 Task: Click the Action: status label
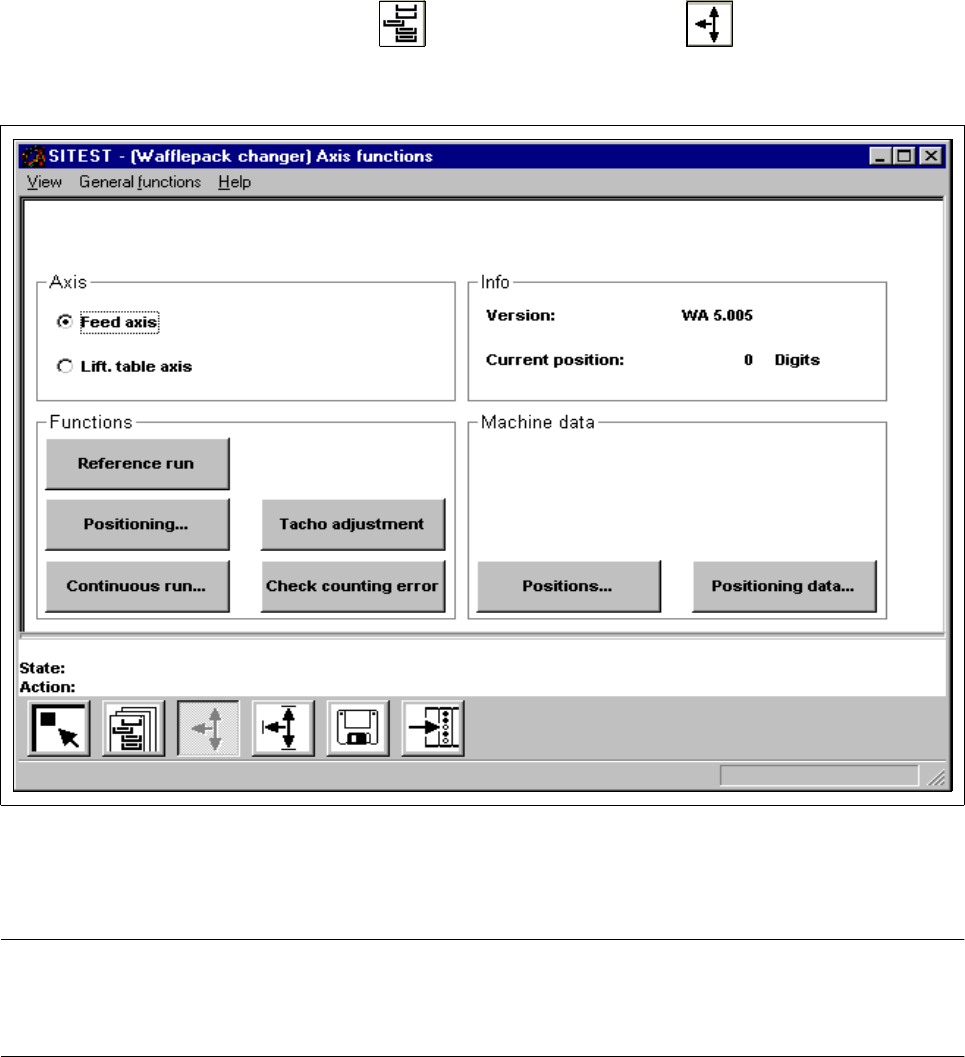tap(47, 687)
